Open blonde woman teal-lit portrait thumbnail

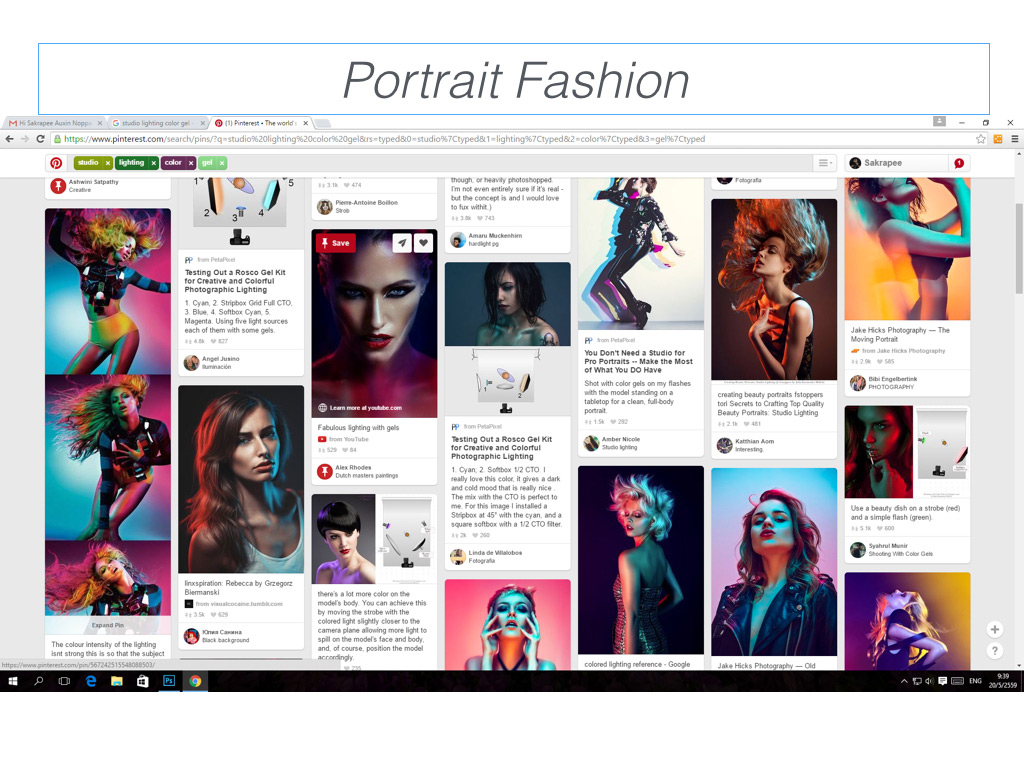click(641, 560)
